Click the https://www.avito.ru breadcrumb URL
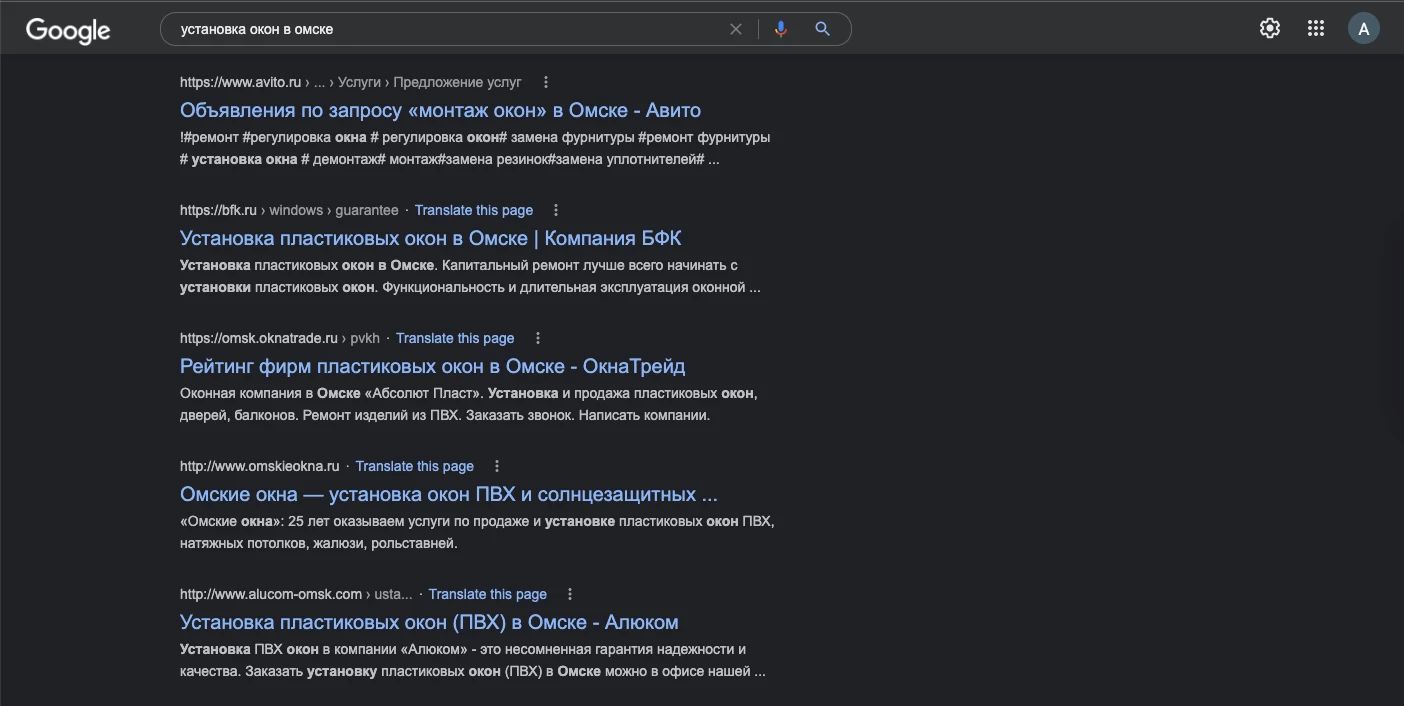 pyautogui.click(x=351, y=82)
